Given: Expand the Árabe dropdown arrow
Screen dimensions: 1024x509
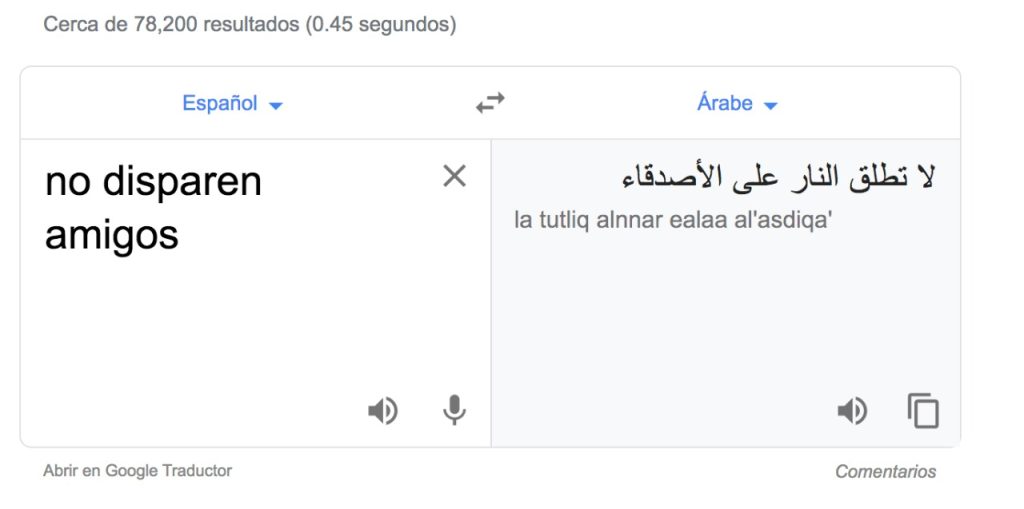Looking at the screenshot, I should (x=770, y=105).
